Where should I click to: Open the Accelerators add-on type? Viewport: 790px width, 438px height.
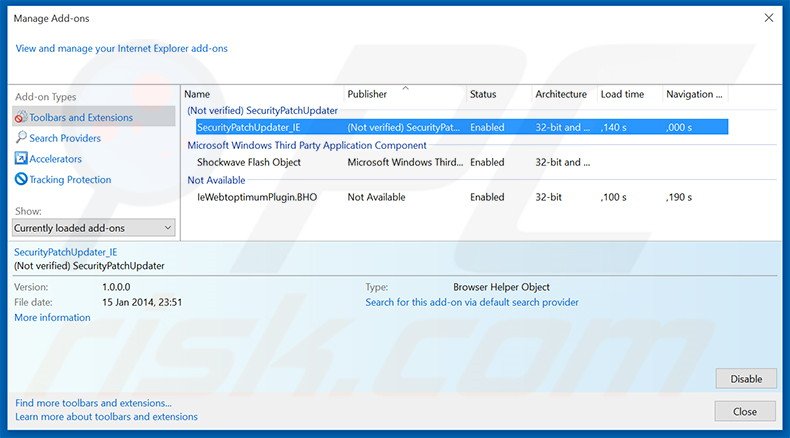pyautogui.click(x=55, y=159)
